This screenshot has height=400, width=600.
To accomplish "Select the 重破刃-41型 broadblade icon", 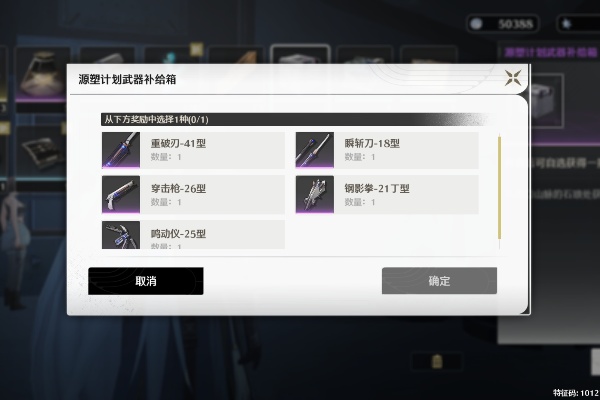I will tap(121, 150).
